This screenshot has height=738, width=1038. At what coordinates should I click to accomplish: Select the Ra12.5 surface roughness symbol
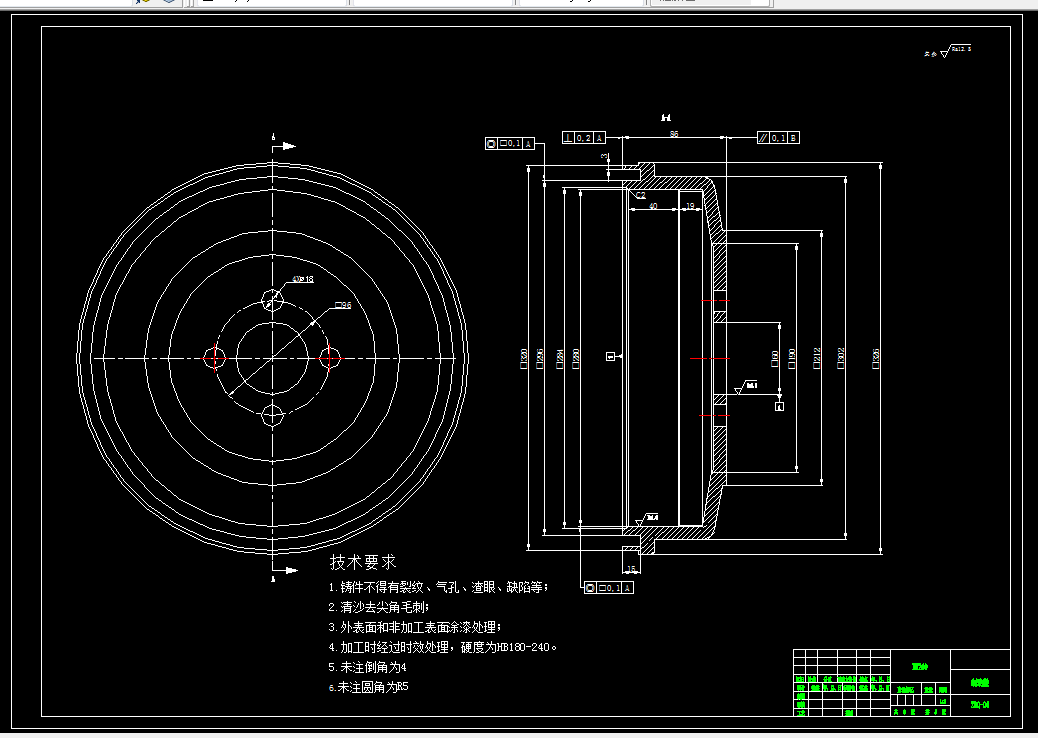coord(955,51)
